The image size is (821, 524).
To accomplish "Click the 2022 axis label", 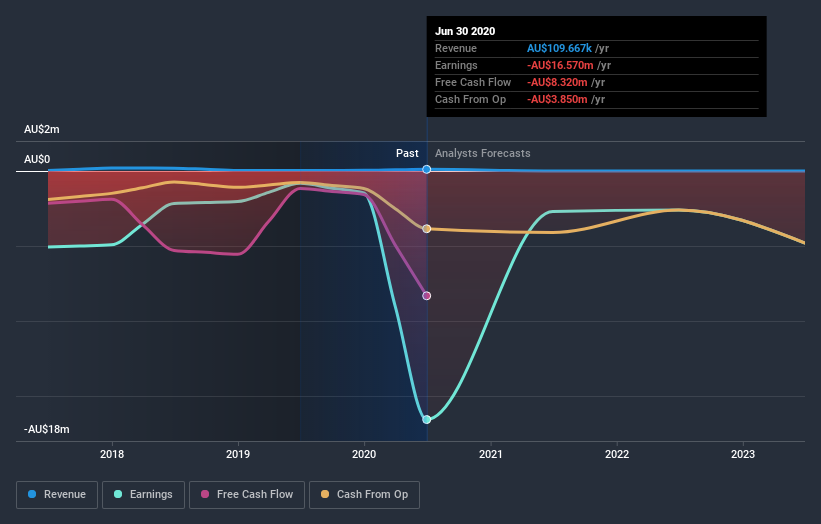I will point(617,454).
